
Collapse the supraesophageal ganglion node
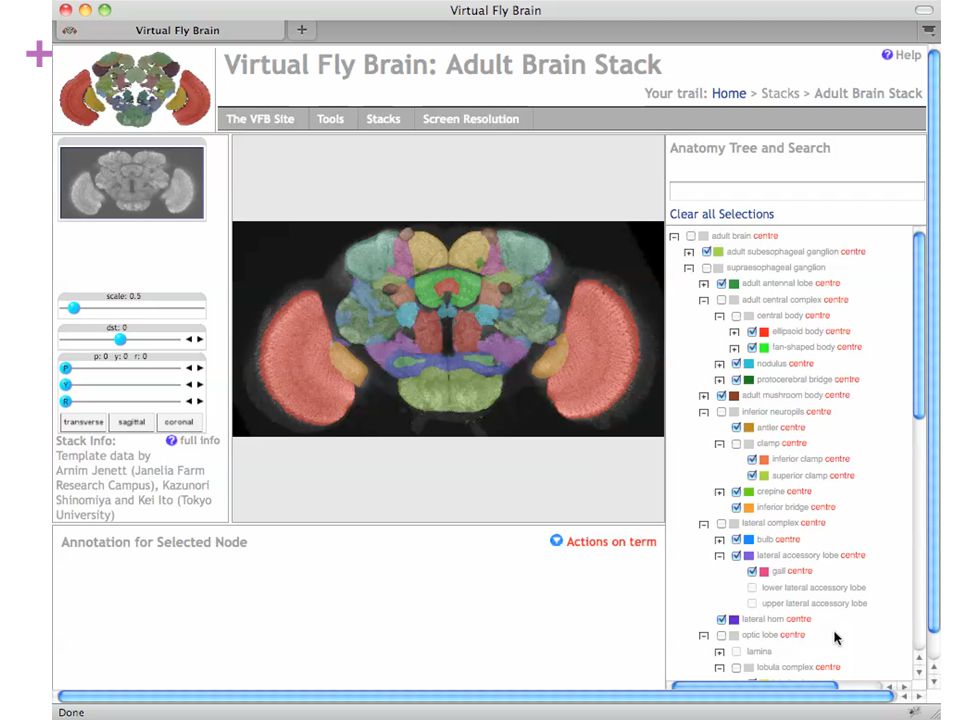point(689,268)
